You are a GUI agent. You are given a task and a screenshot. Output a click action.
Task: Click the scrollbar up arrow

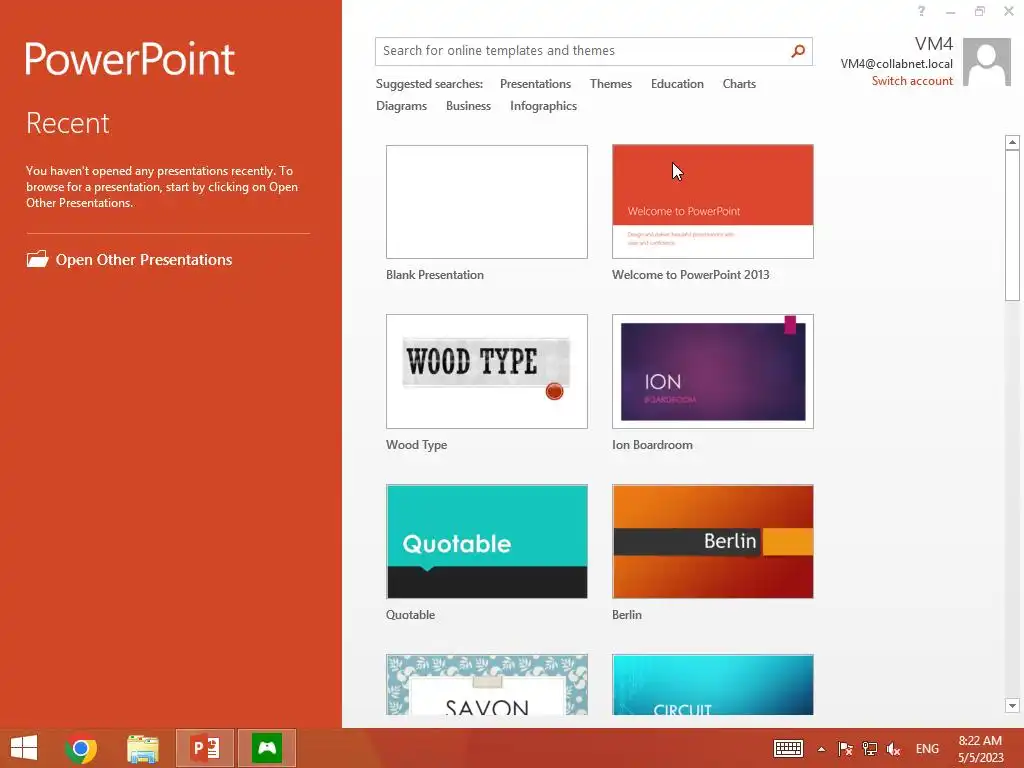(1012, 142)
